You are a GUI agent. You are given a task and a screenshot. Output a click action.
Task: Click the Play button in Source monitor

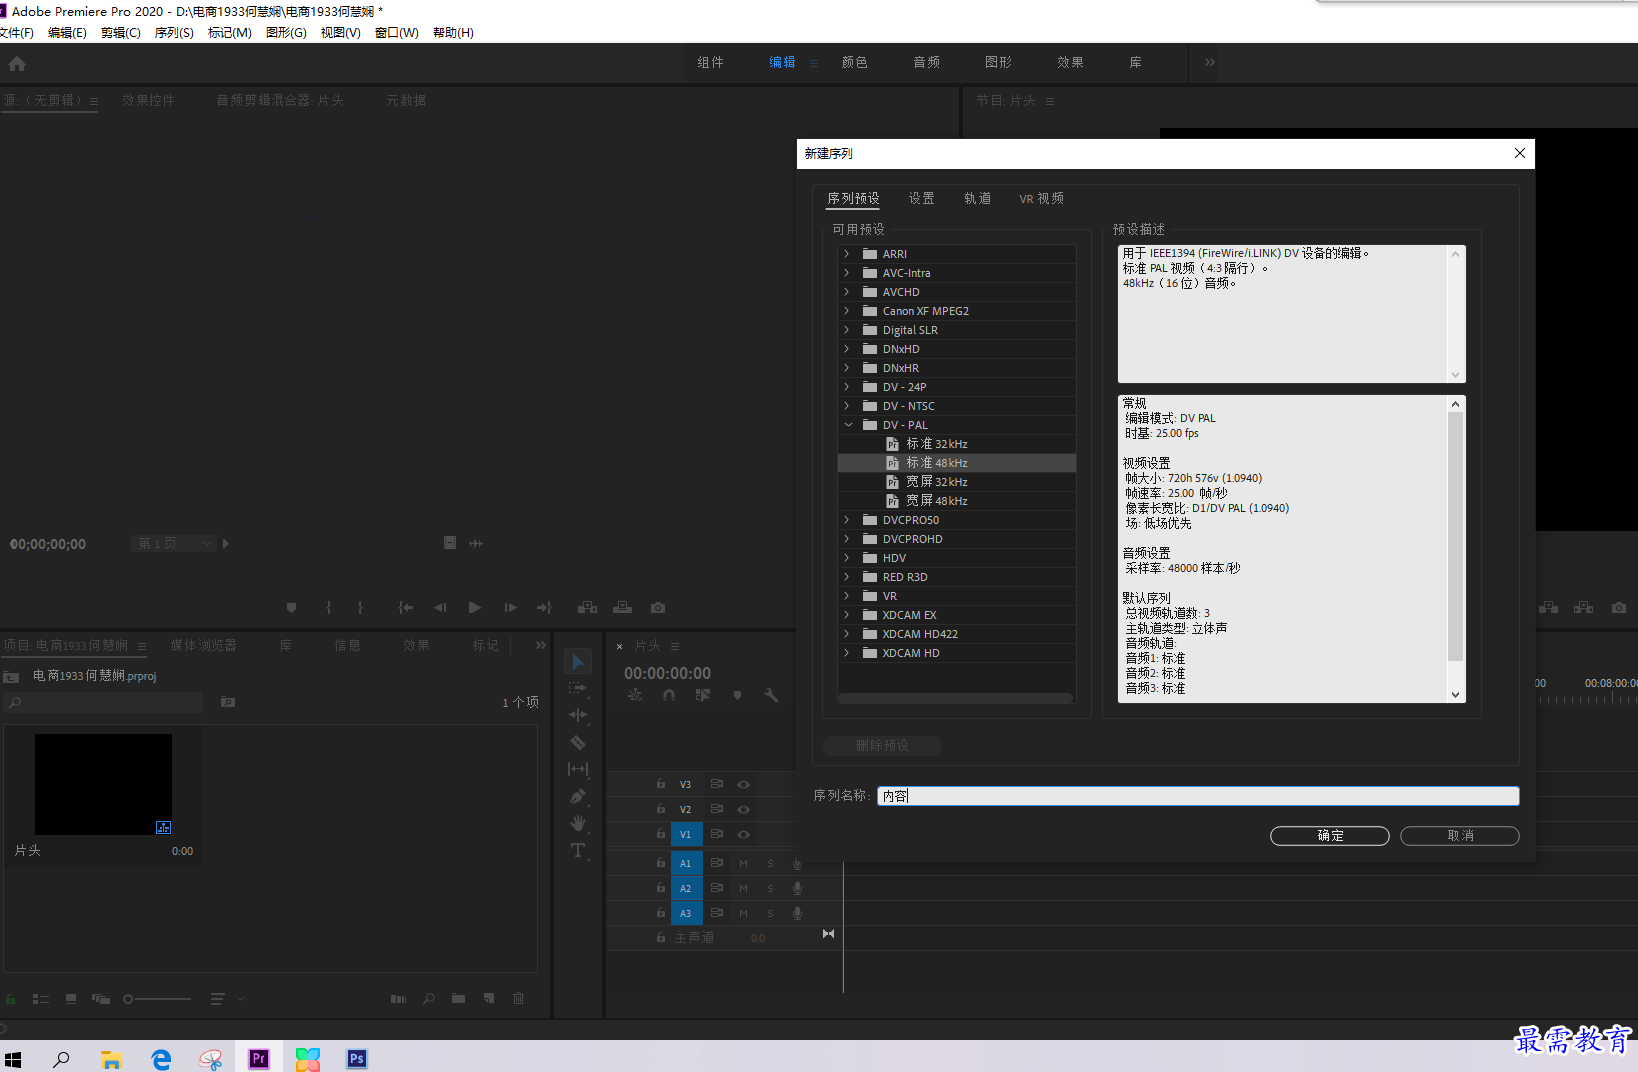pos(475,607)
